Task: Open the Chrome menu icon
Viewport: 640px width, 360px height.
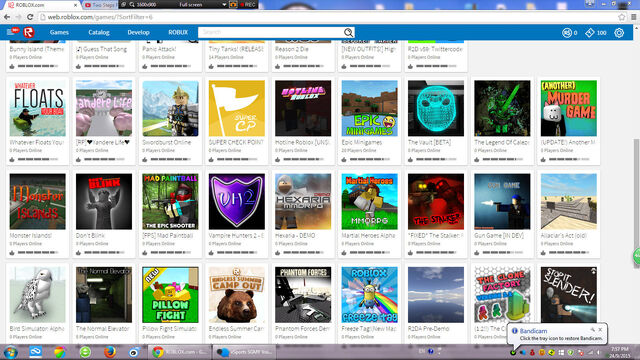Action: (x=633, y=17)
